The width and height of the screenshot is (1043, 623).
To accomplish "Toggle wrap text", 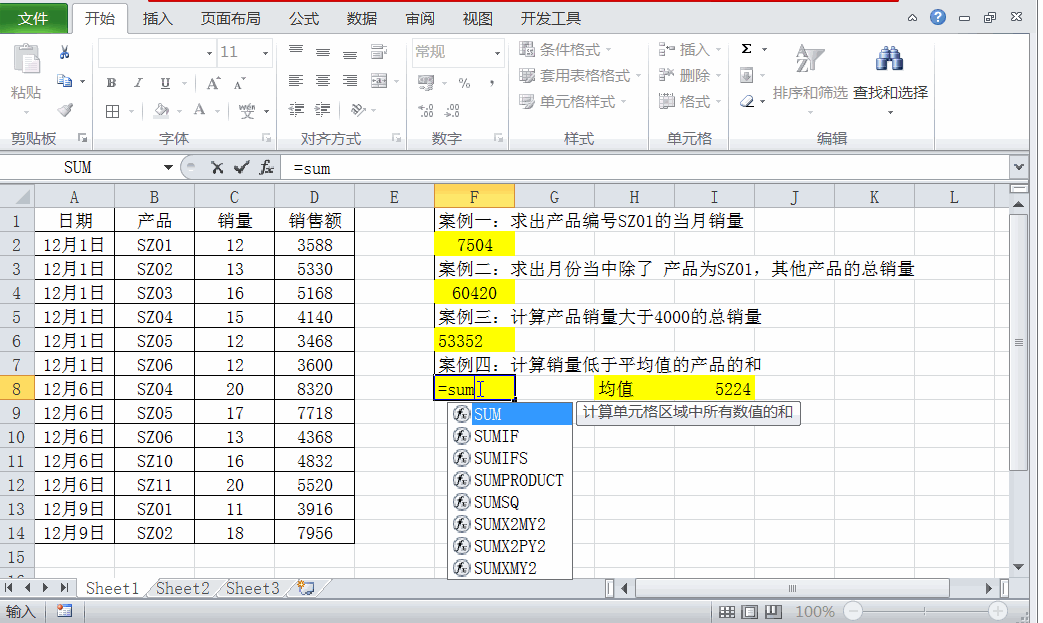I will pyautogui.click(x=378, y=52).
